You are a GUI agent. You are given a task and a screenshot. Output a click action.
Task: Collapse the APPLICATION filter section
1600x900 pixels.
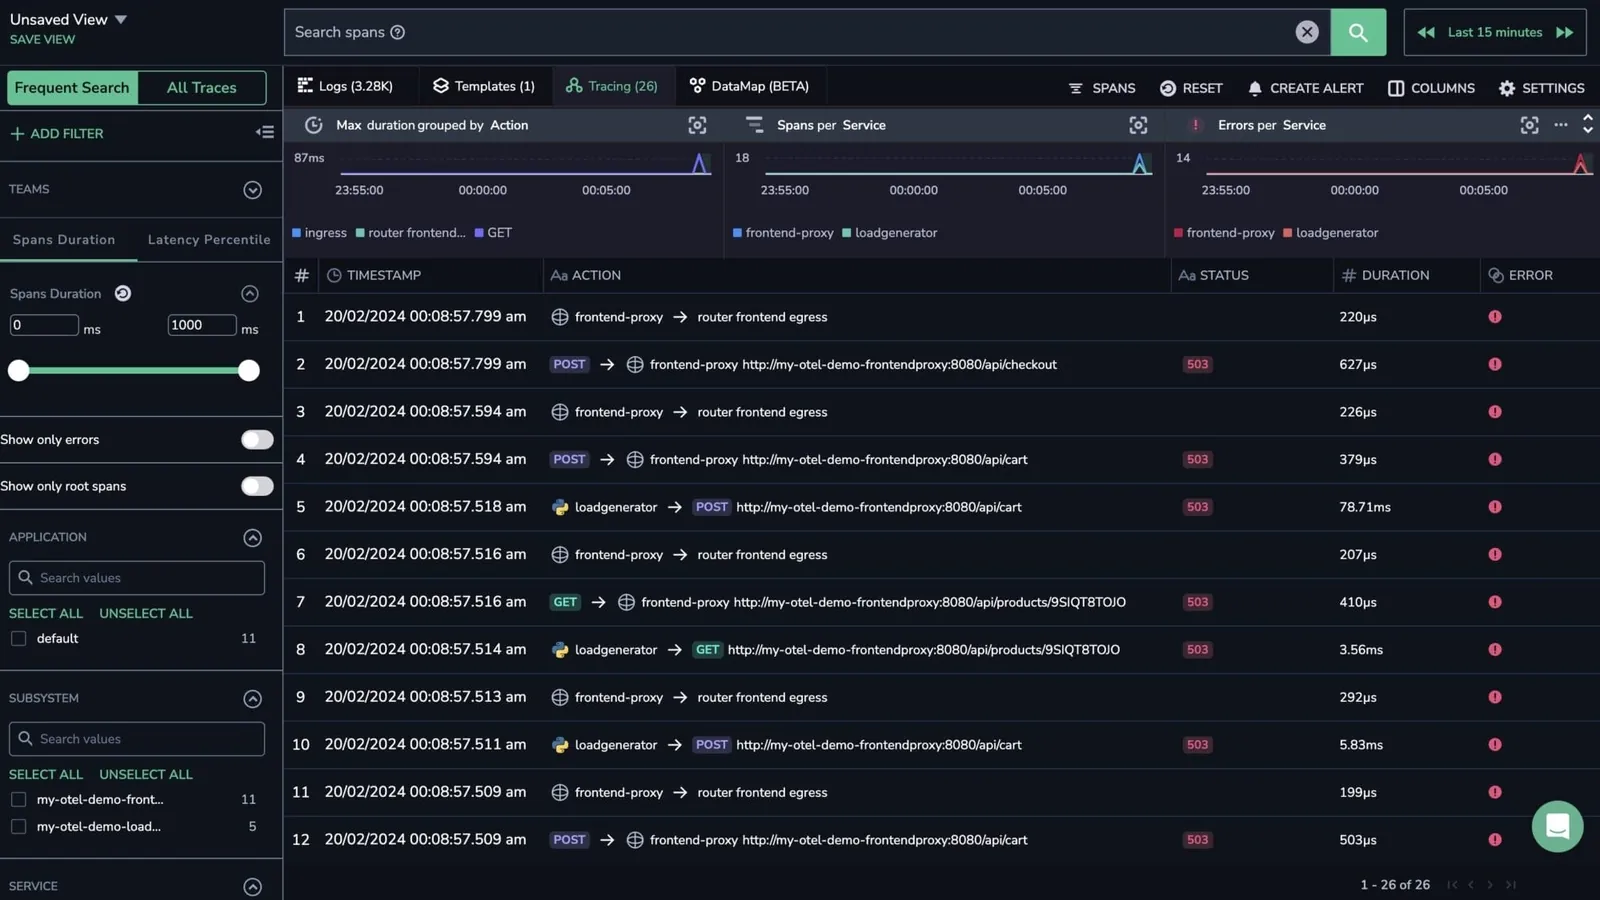[x=252, y=538]
